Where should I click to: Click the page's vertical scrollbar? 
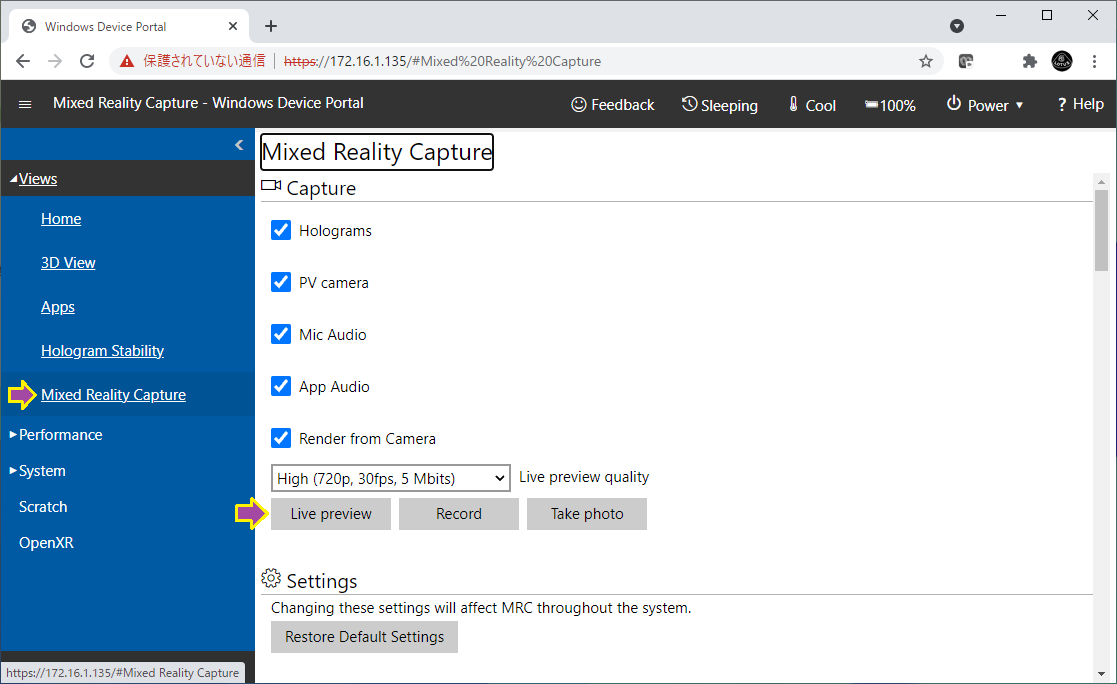tap(1101, 230)
